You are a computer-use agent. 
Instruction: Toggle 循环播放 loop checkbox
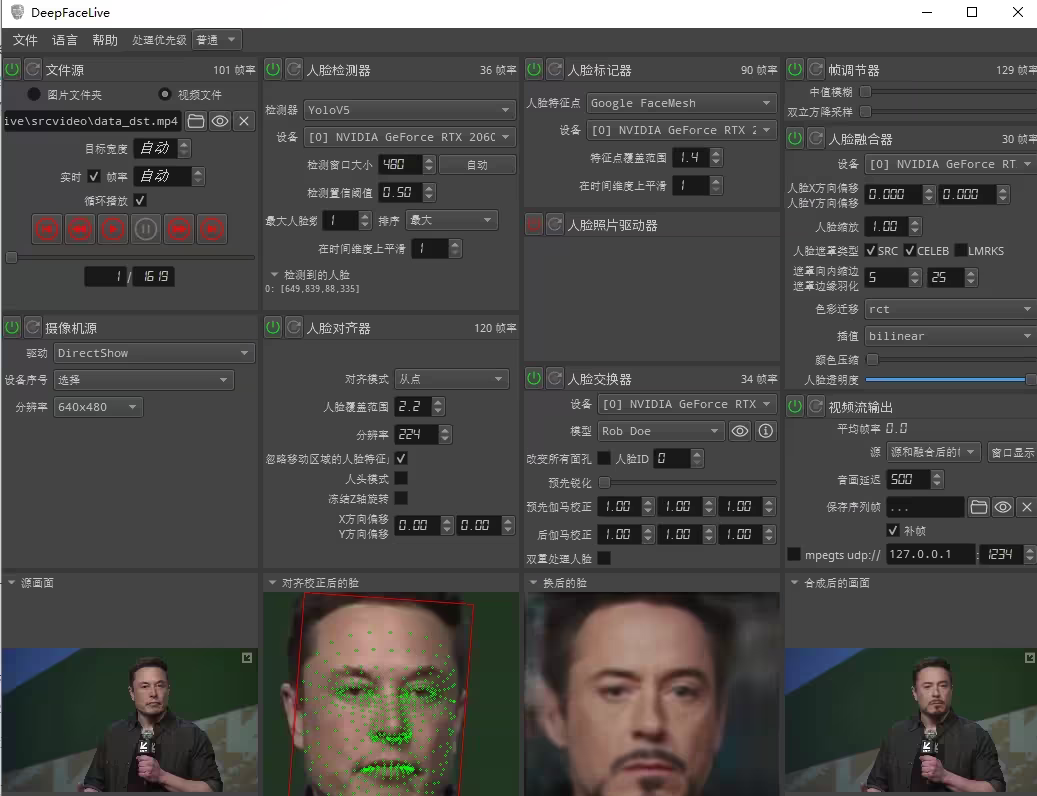pyautogui.click(x=140, y=200)
